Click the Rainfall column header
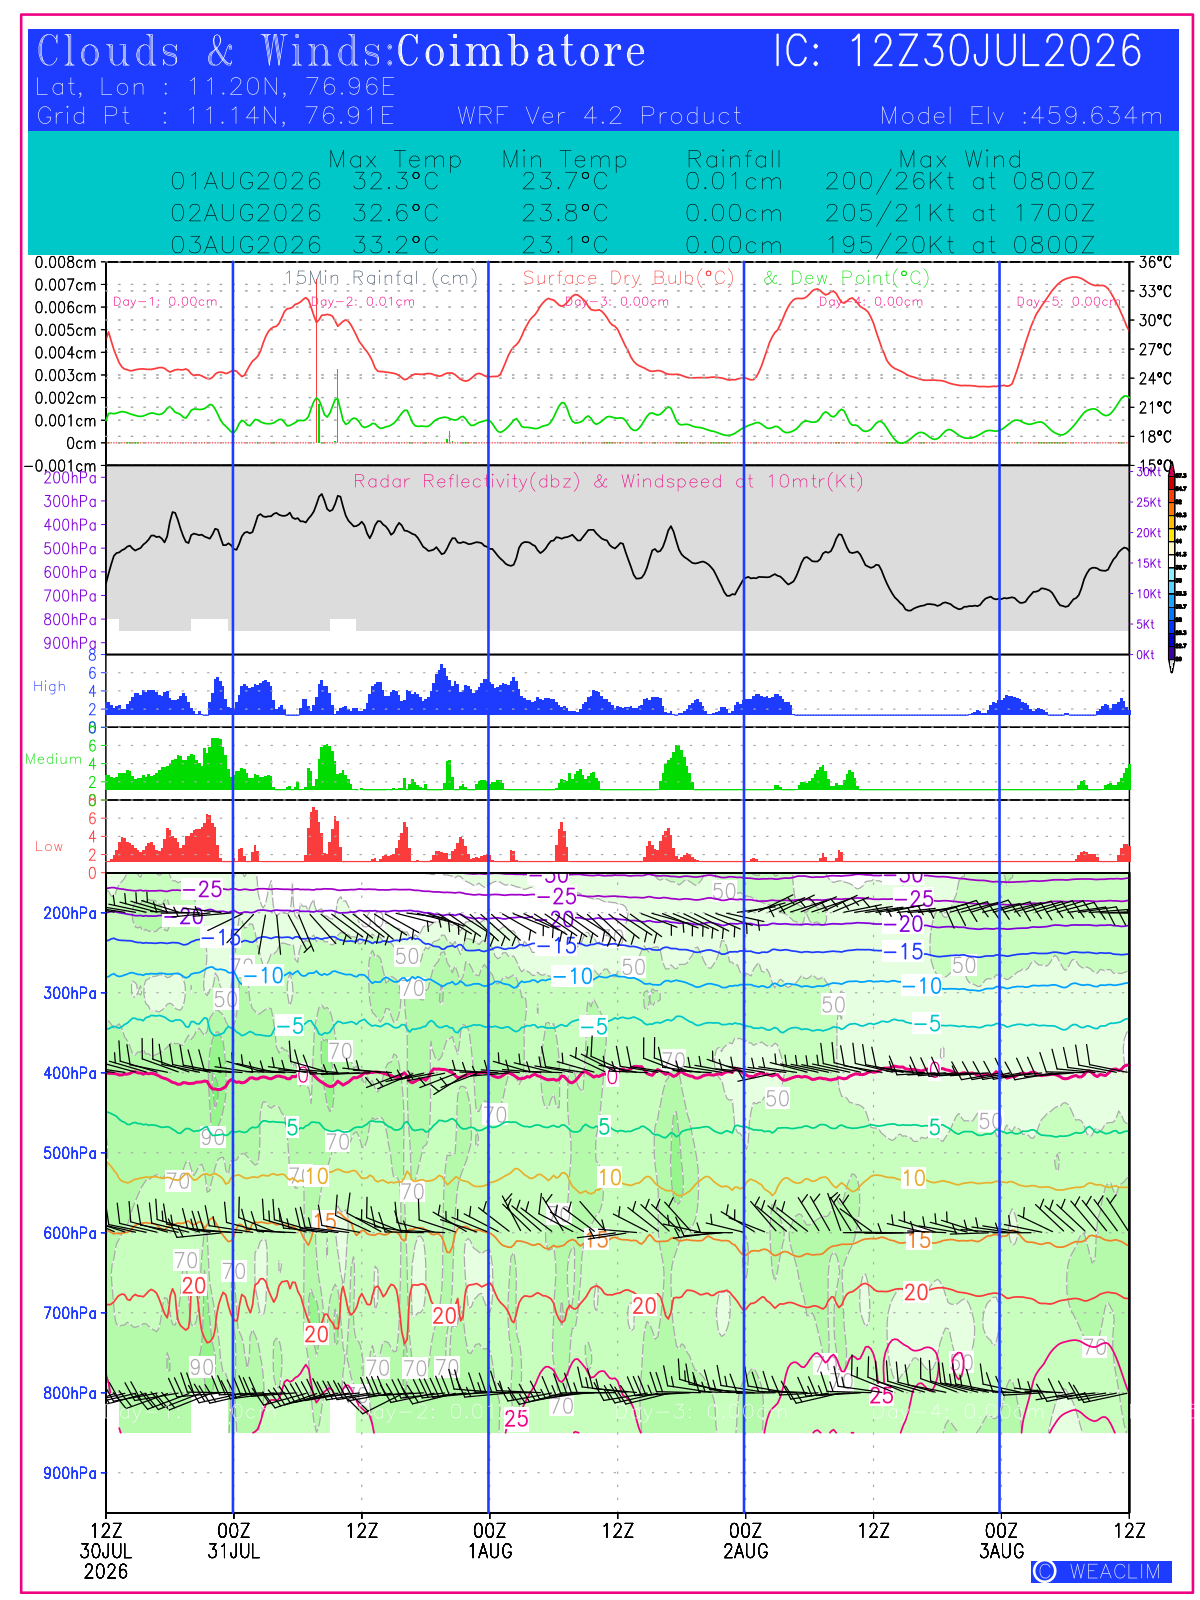The height and width of the screenshot is (1600, 1200). (734, 159)
